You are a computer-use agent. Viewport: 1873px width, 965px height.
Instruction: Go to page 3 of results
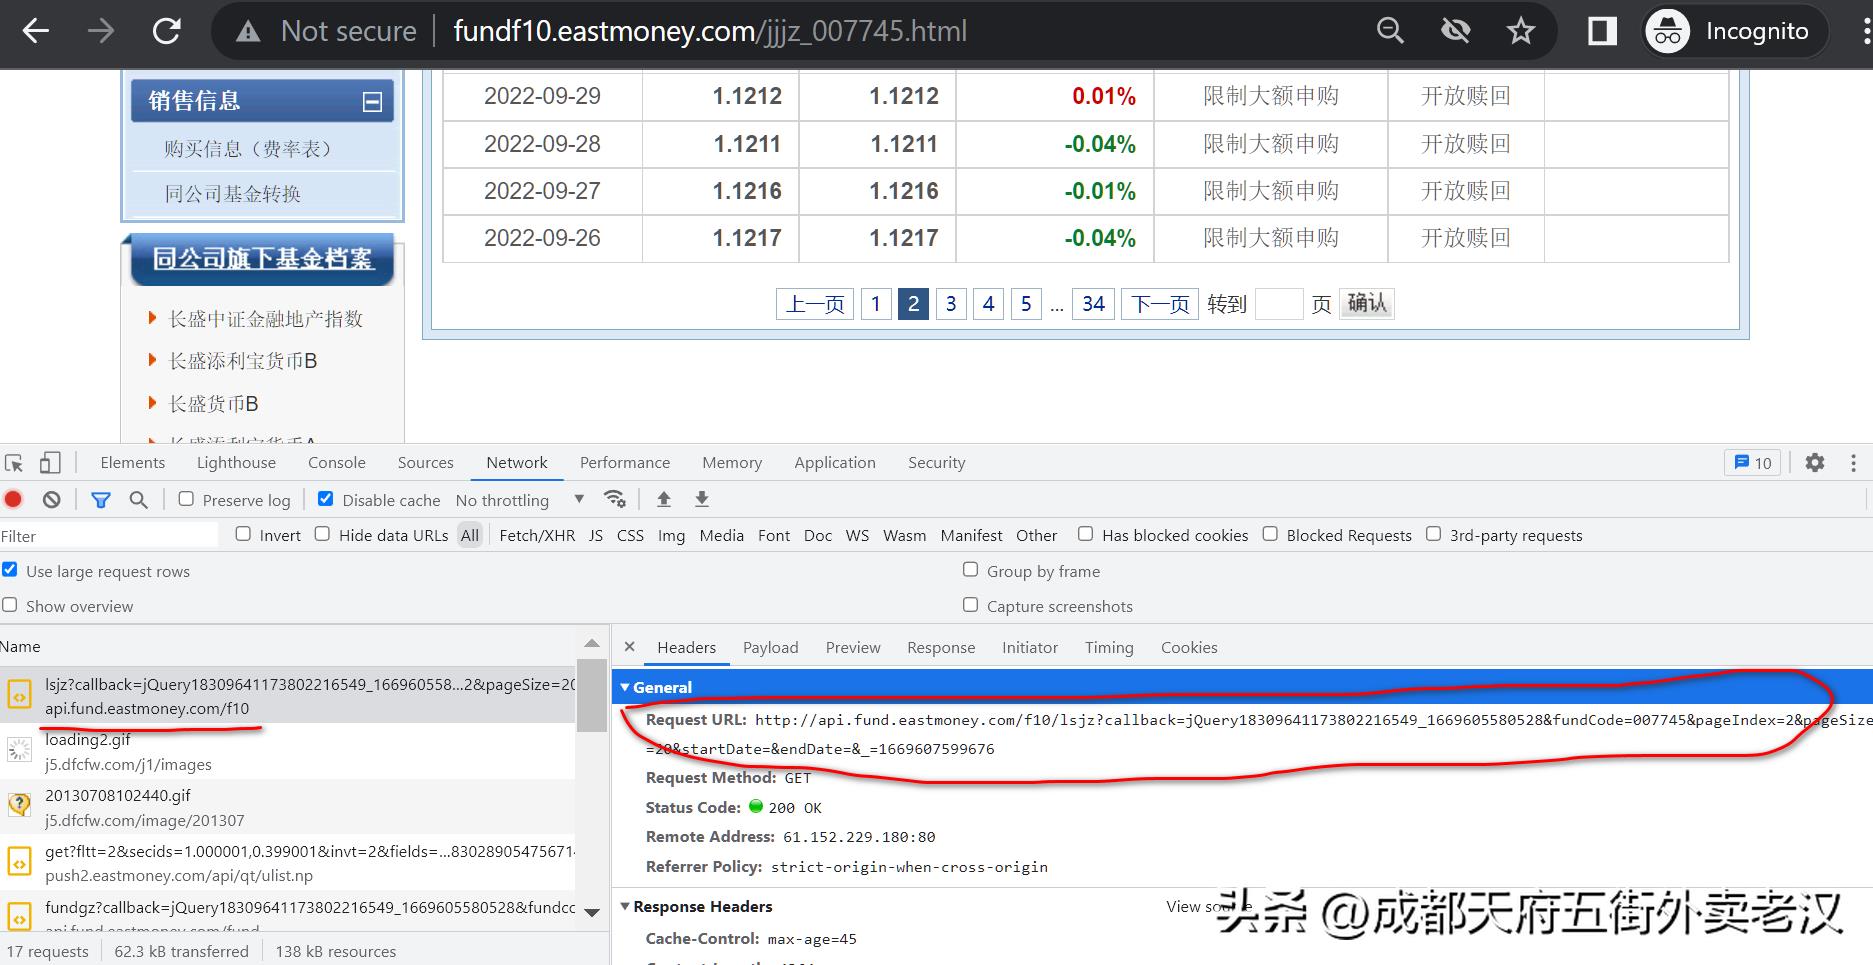point(951,304)
